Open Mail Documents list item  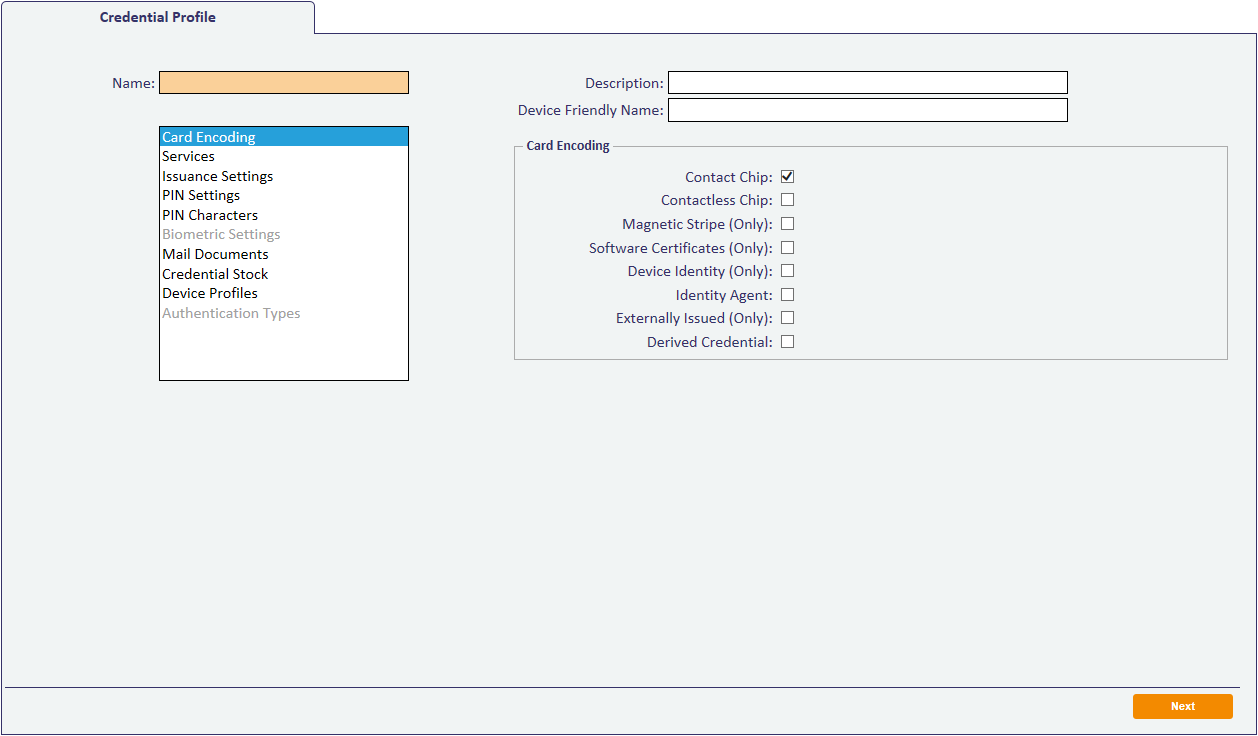click(215, 254)
